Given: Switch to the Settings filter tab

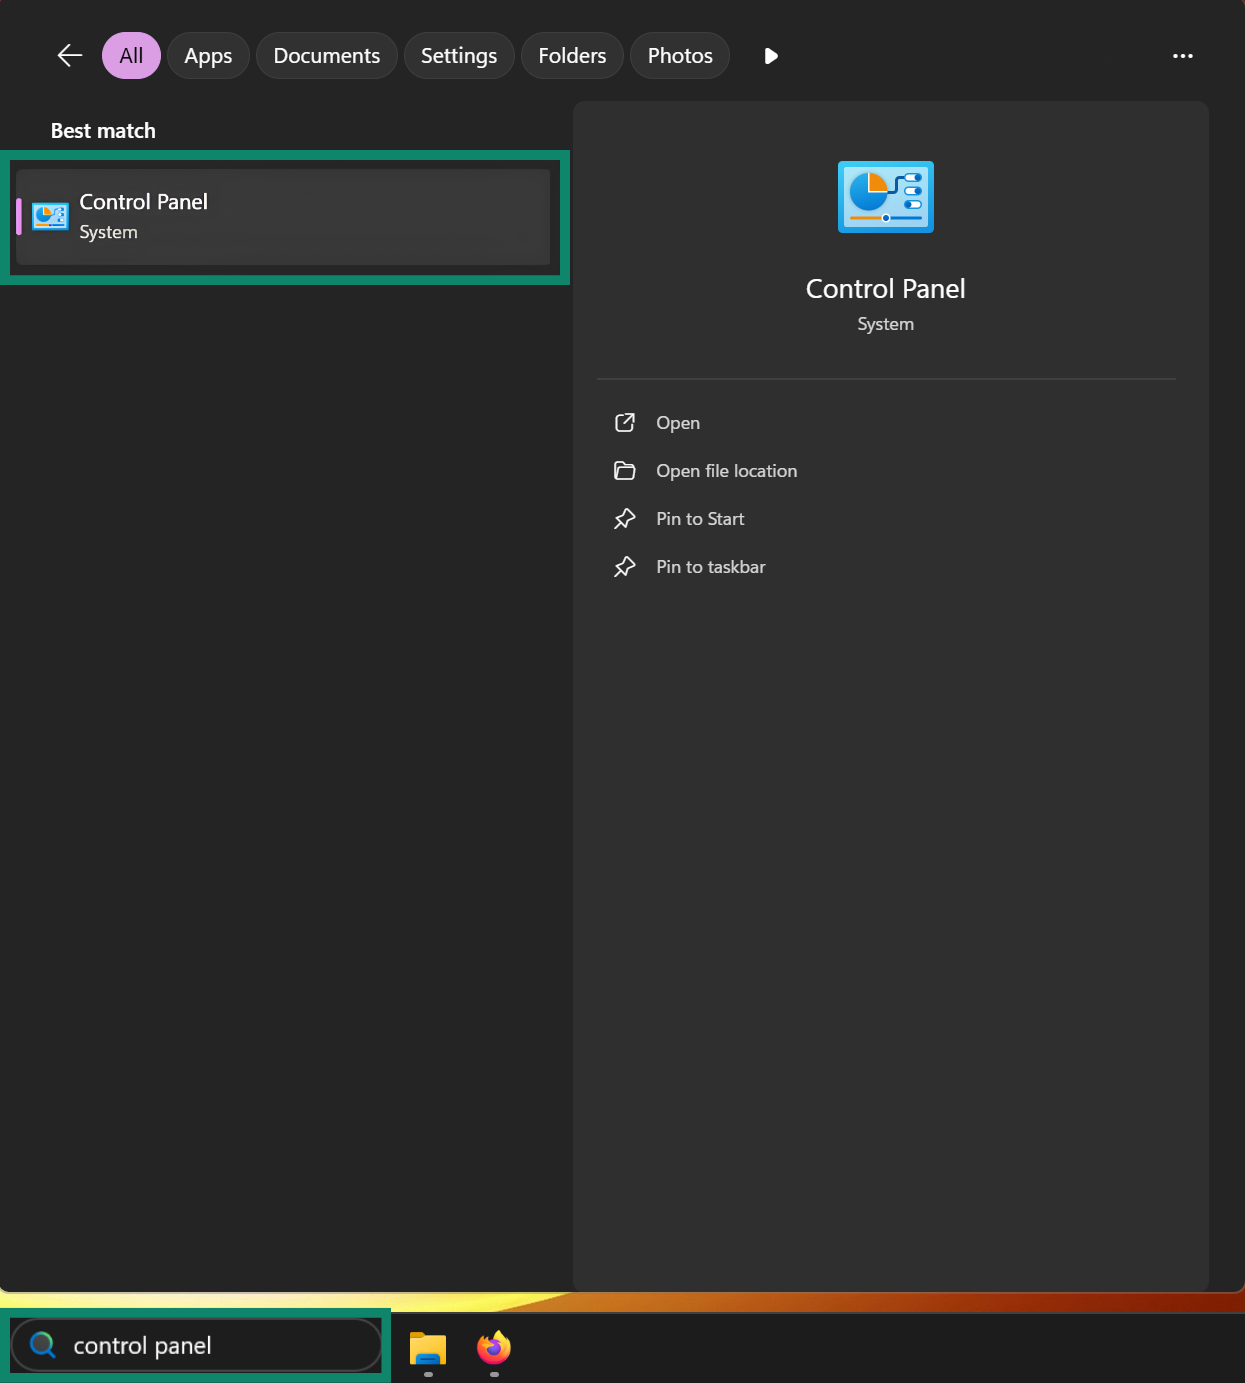Looking at the screenshot, I should (459, 56).
